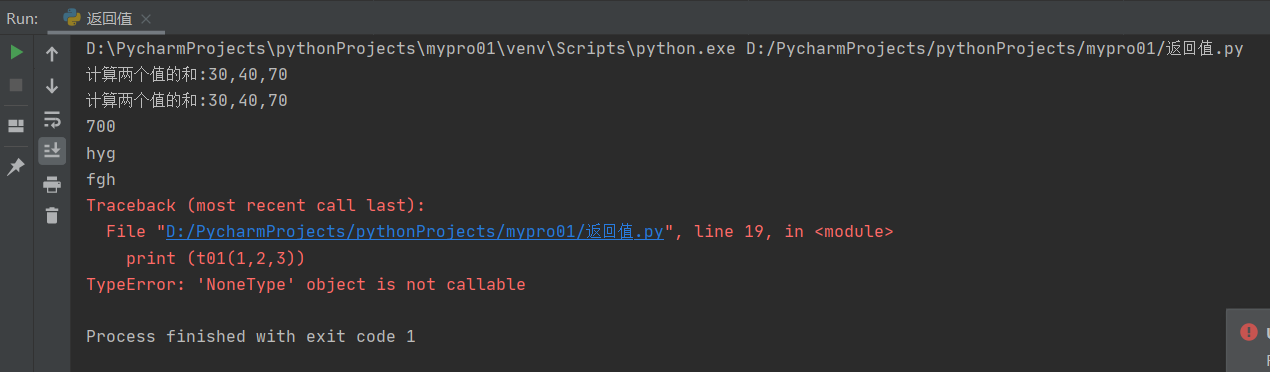The height and width of the screenshot is (372, 1270).
Task: Toggle soft-wrap for console output
Action: 52,119
